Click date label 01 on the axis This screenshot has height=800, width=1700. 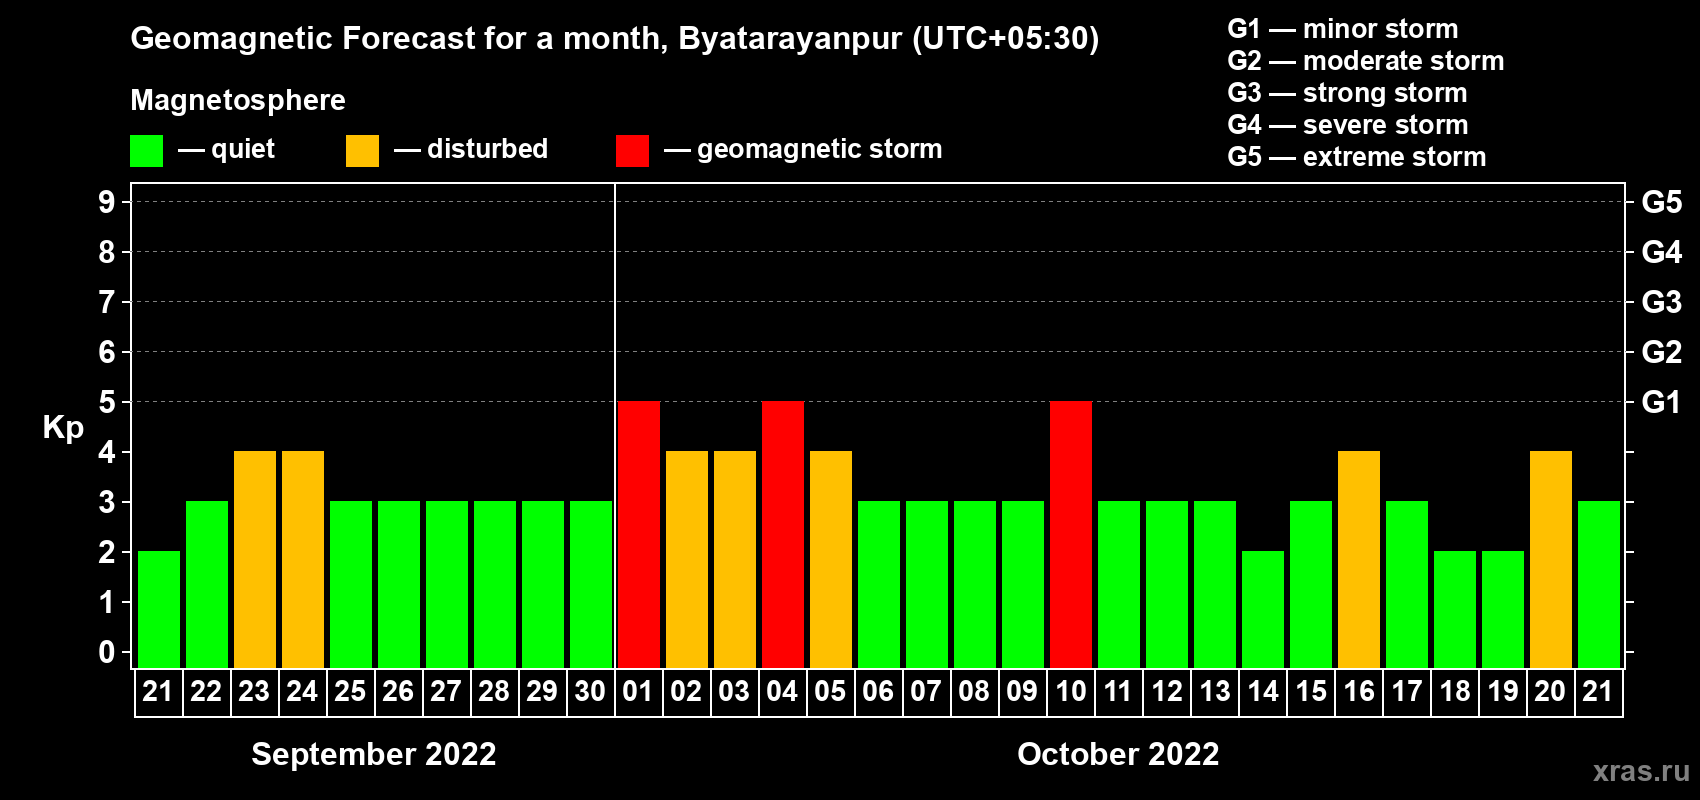tap(638, 692)
